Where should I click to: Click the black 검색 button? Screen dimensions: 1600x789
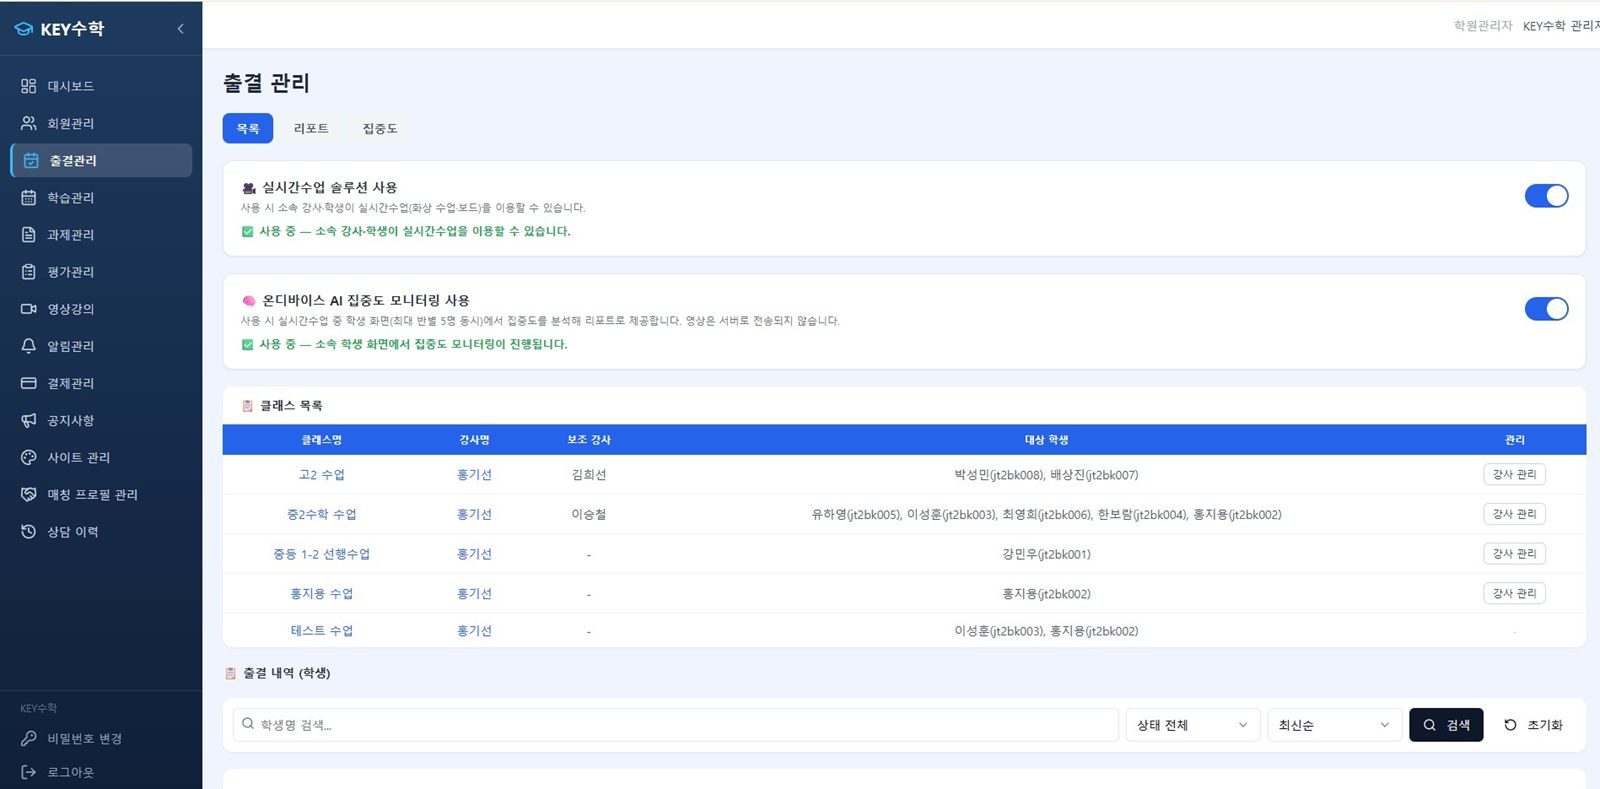pos(1446,725)
